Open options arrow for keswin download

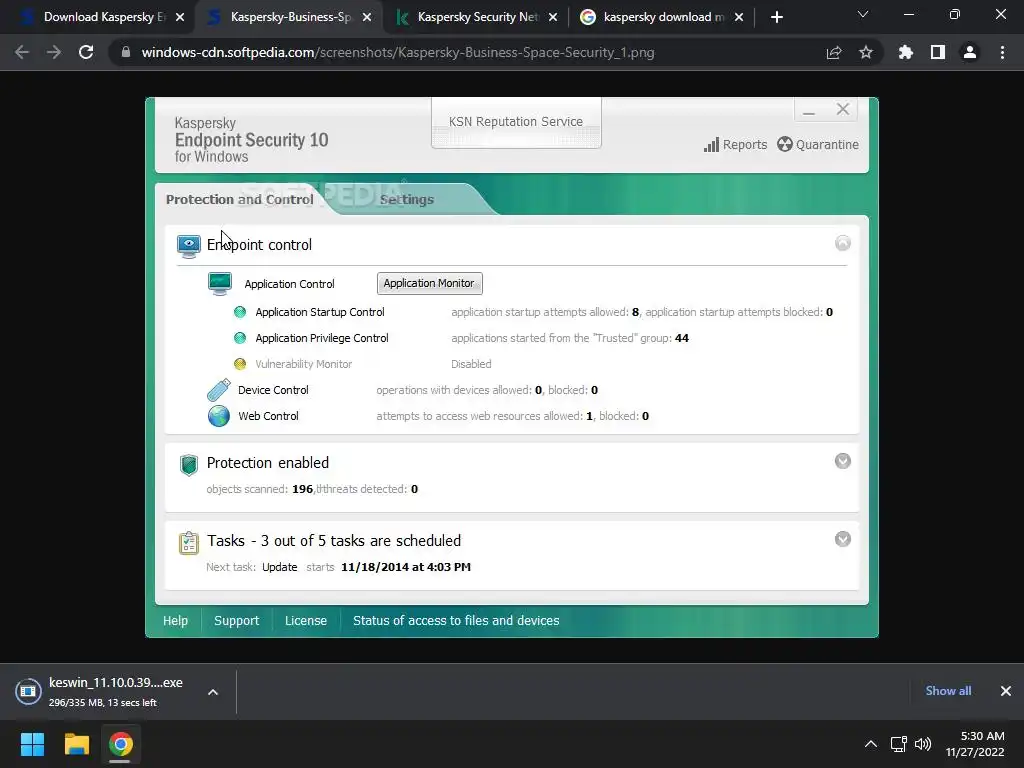213,692
